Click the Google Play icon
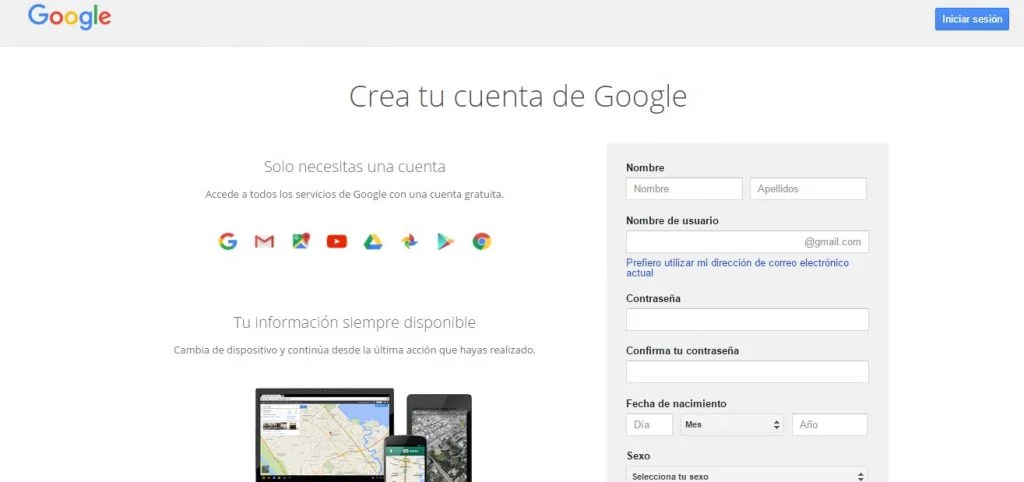 445,242
